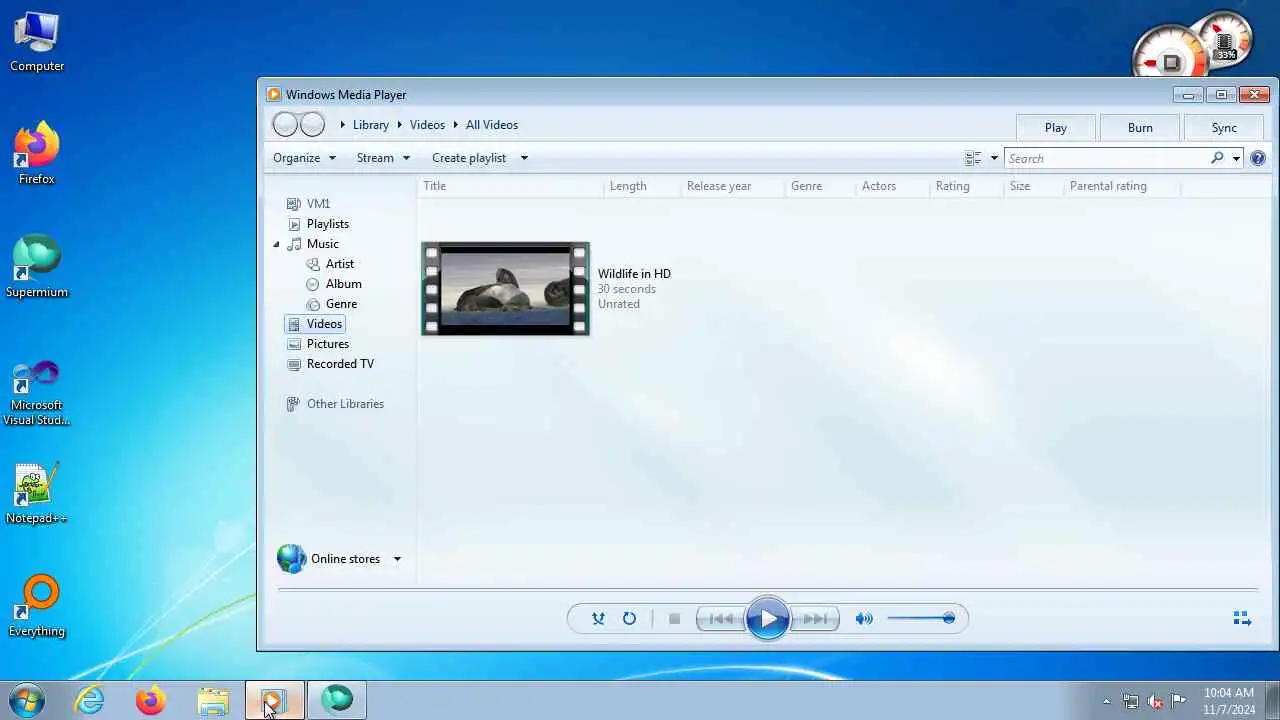The image size is (1280, 720).
Task: Open the Play tab
Action: coord(1056,127)
